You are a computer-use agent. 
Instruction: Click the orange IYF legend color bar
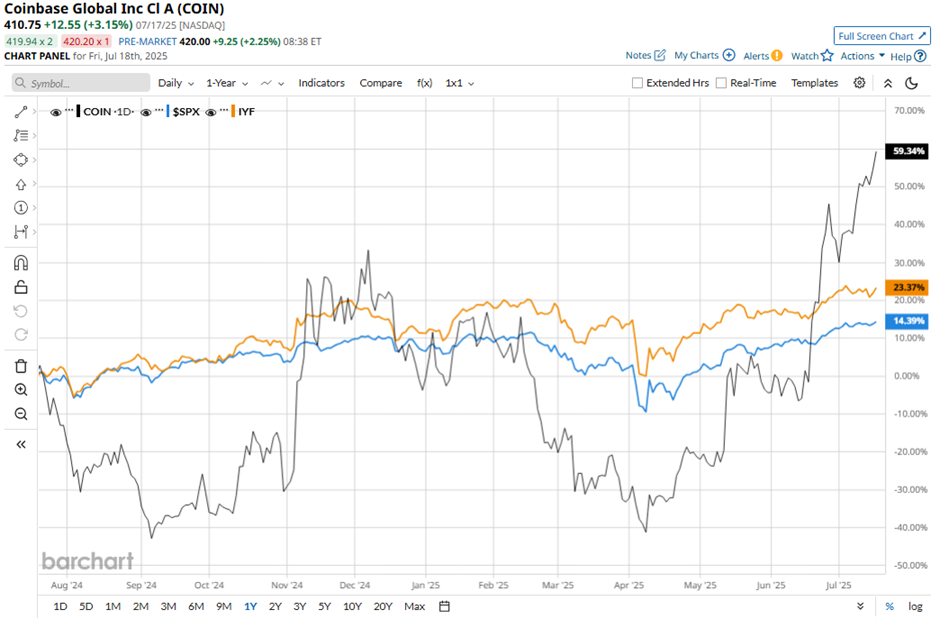(x=233, y=111)
